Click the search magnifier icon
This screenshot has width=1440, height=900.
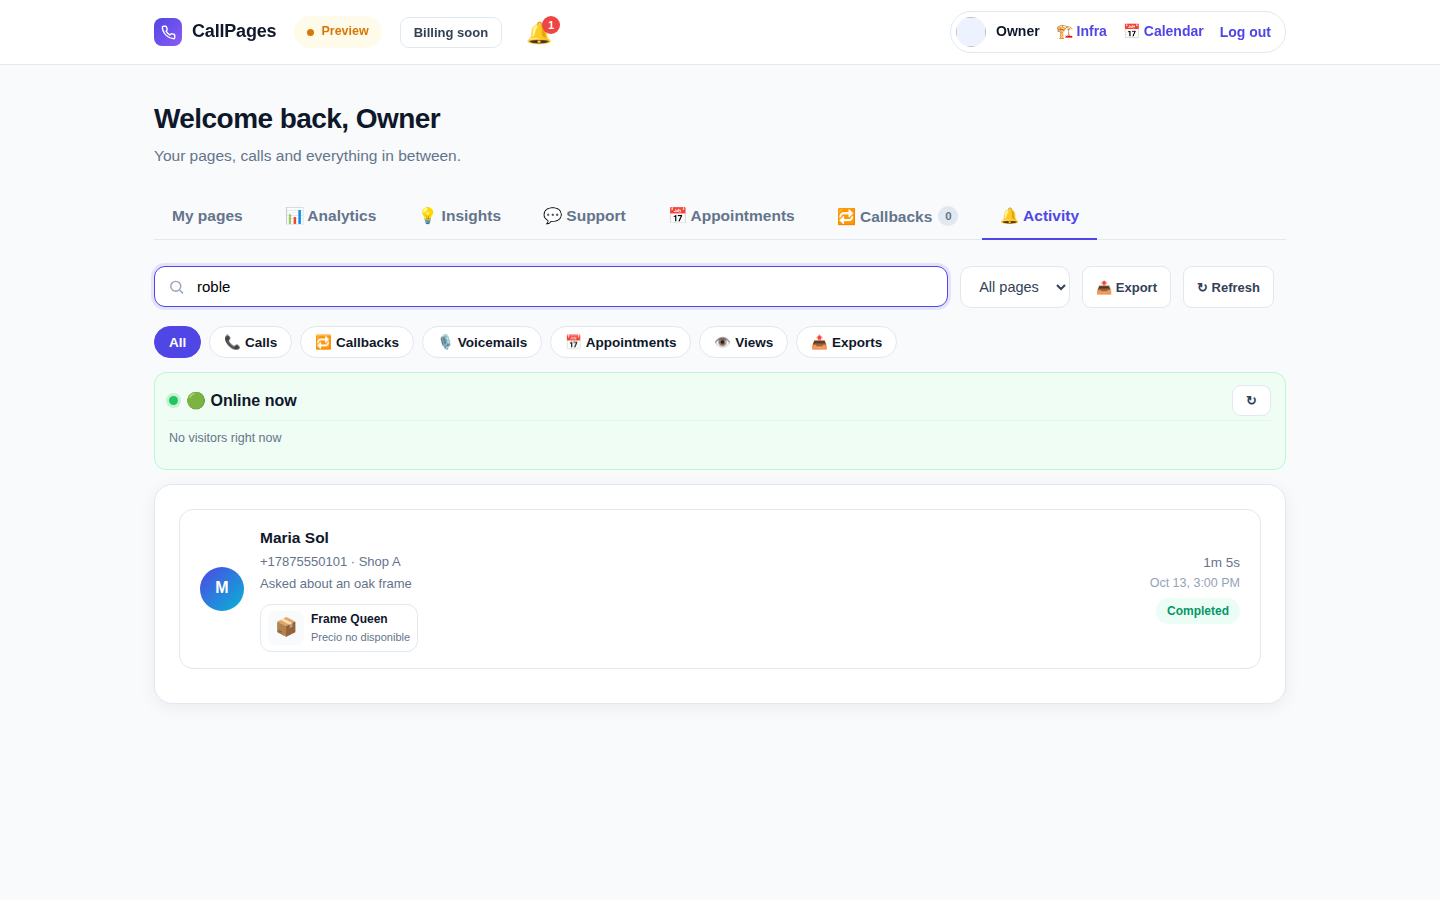[177, 287]
